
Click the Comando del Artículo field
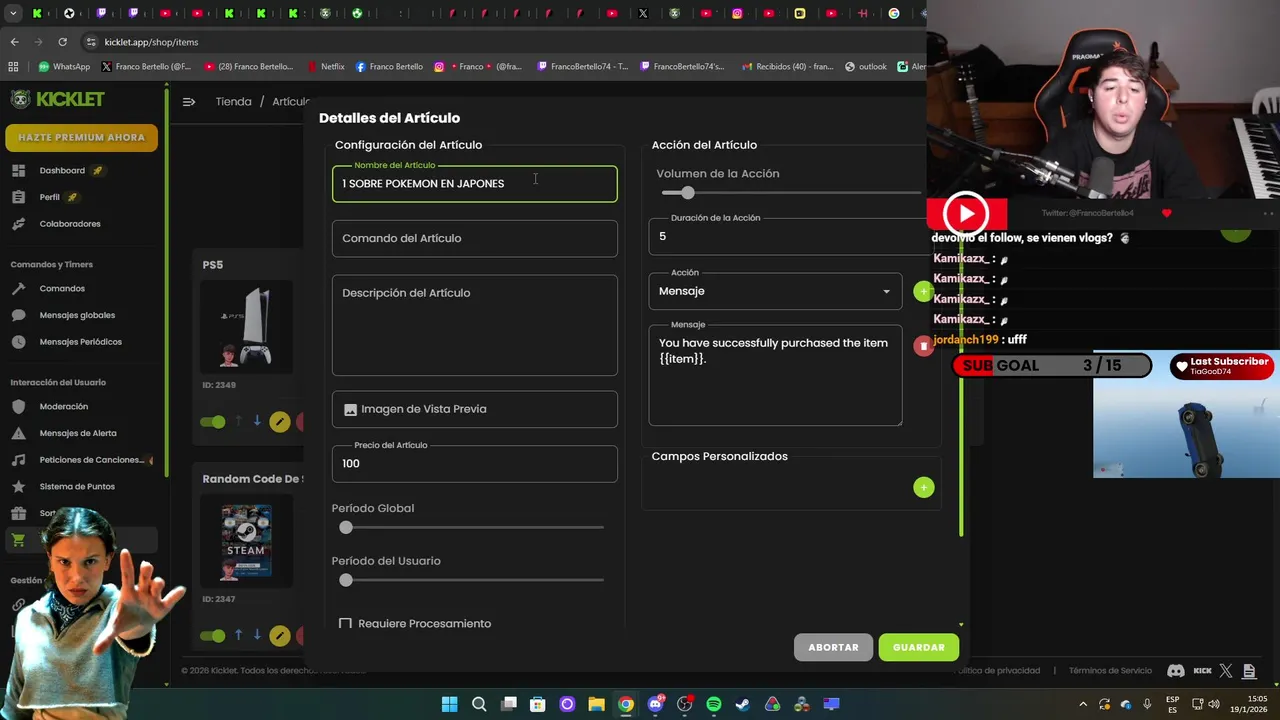pyautogui.click(x=475, y=238)
